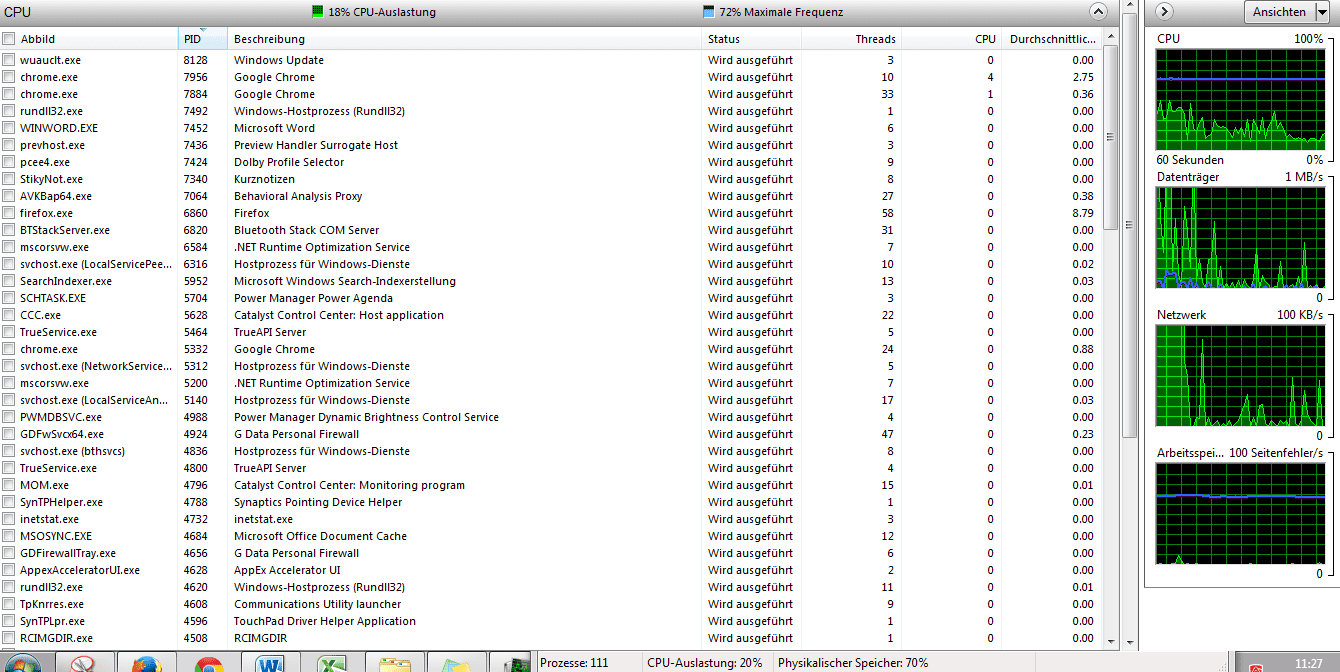Screen dimensions: 1340x672
Task: Select the WINWORD.EXE checkbox
Action: (x=9, y=128)
